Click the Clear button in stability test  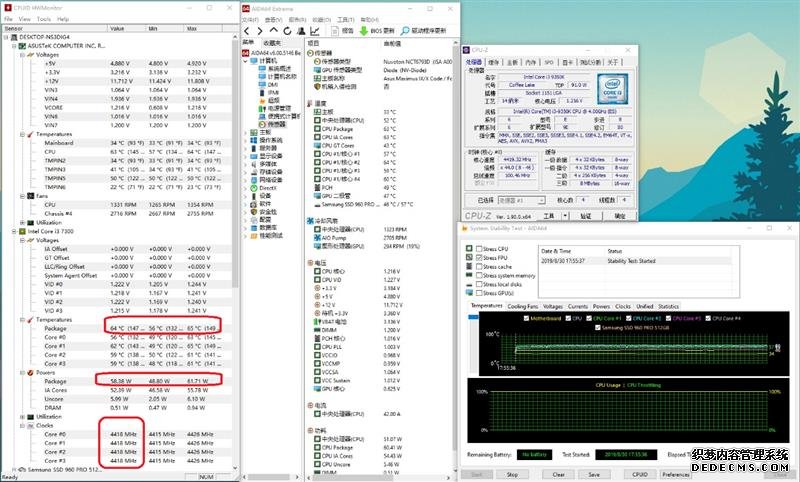click(559, 474)
